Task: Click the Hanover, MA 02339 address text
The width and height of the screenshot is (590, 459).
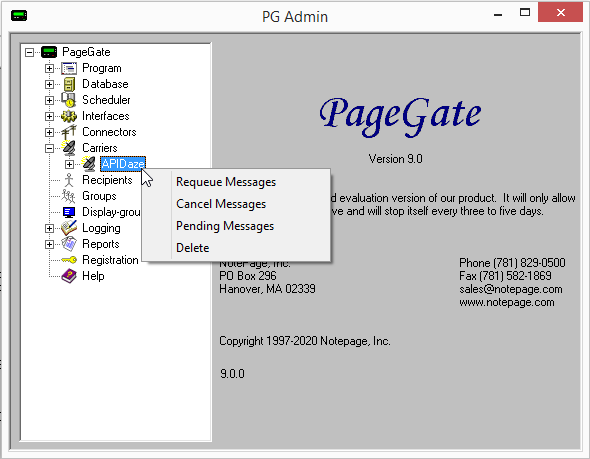Action: point(267,289)
